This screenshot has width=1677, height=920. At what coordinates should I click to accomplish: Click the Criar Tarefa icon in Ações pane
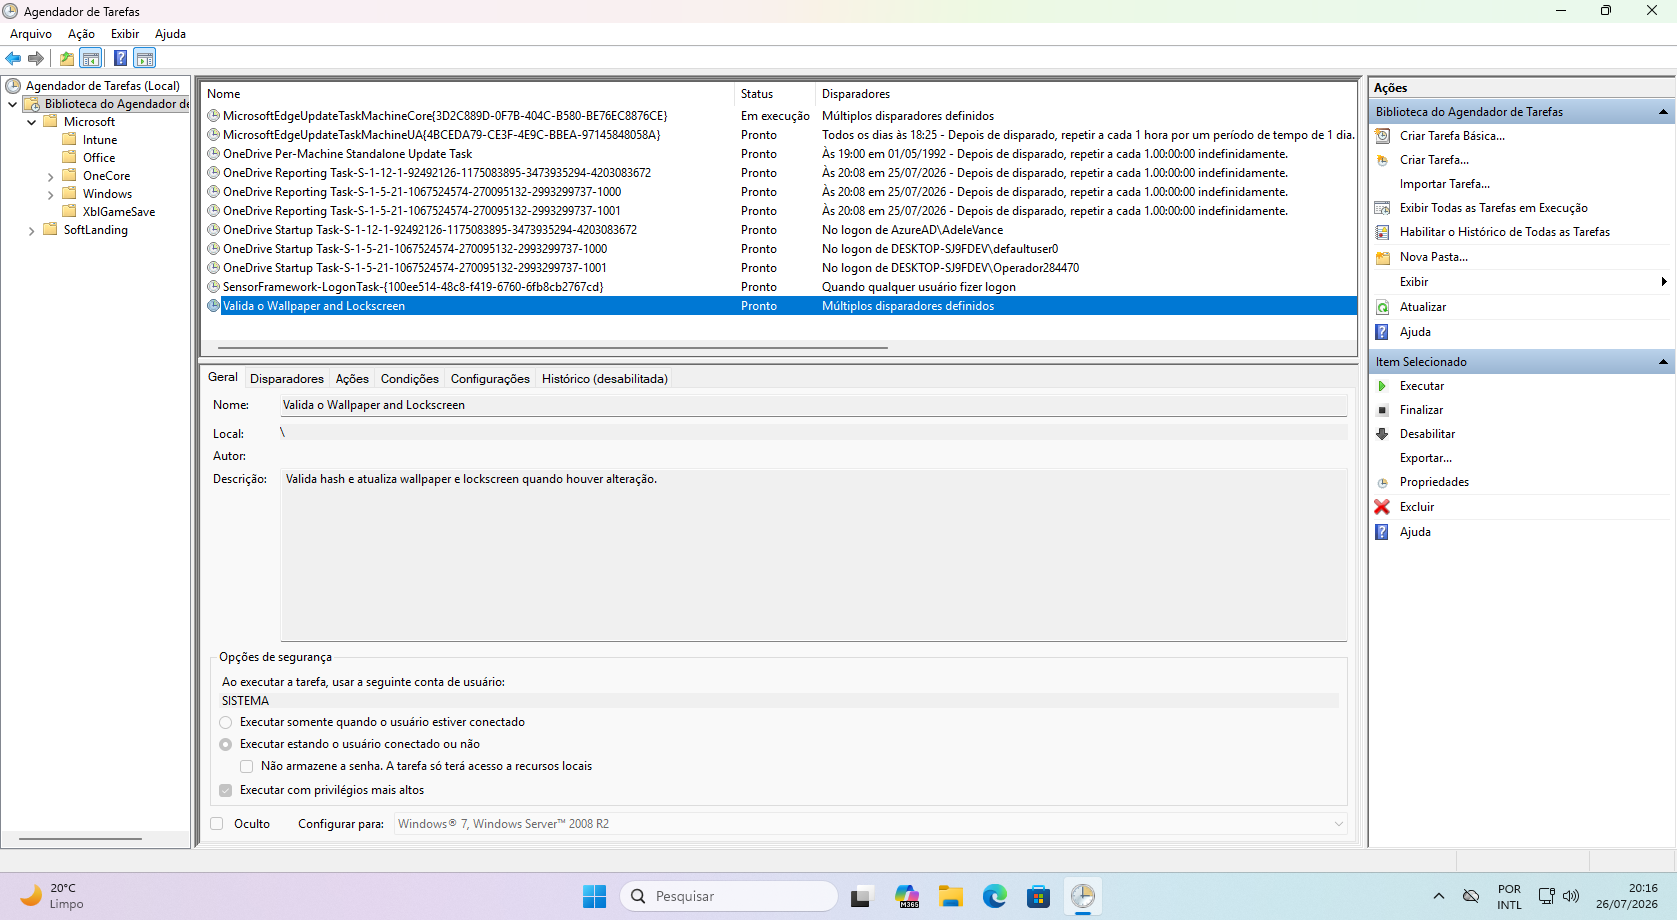pyautogui.click(x=1382, y=160)
